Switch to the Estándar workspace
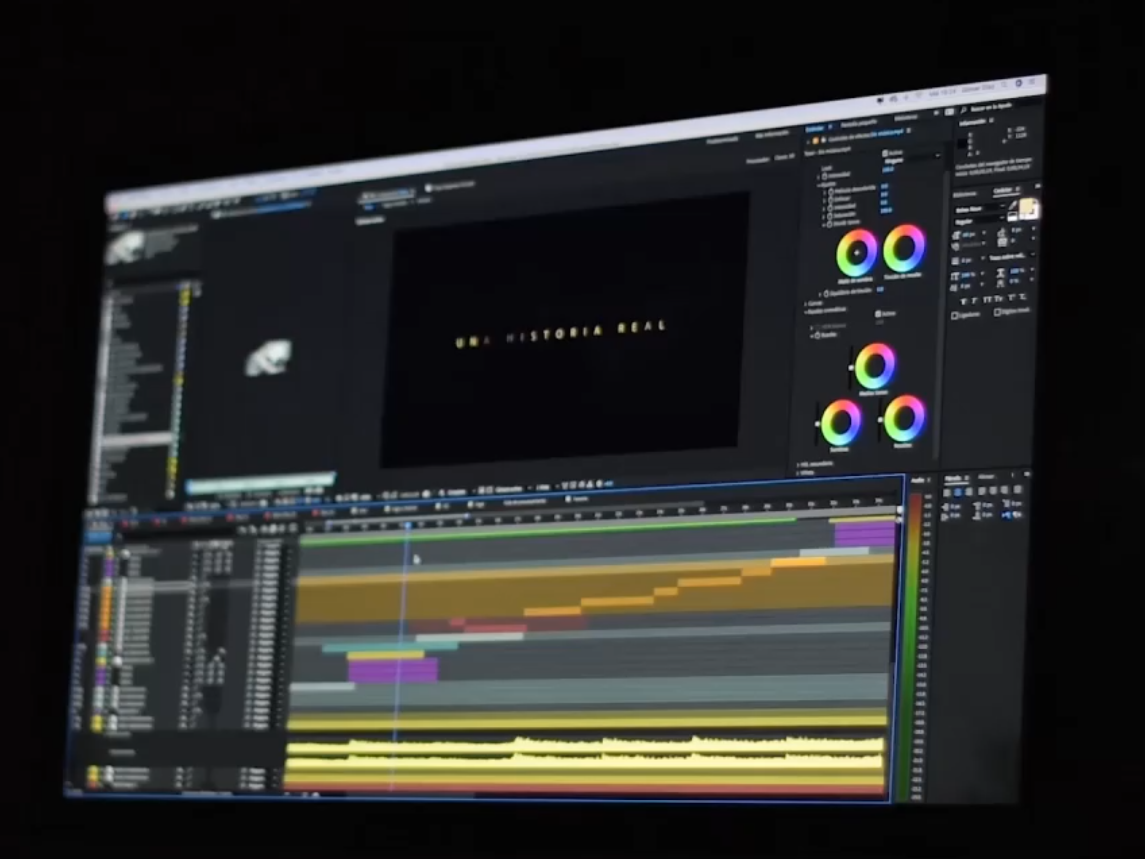The width and height of the screenshot is (1145, 859). click(x=814, y=129)
